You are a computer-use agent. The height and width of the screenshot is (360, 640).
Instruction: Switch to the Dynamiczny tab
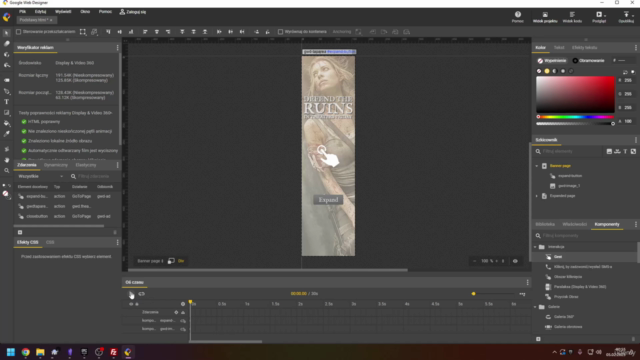pos(56,165)
